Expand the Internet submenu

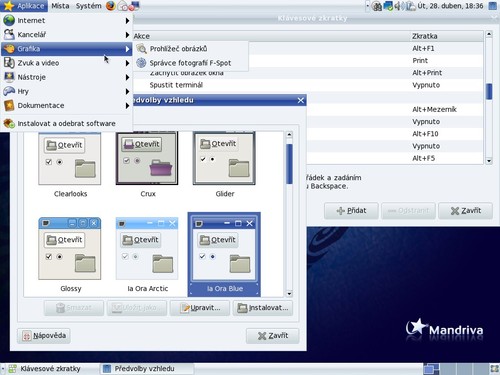coord(67,20)
